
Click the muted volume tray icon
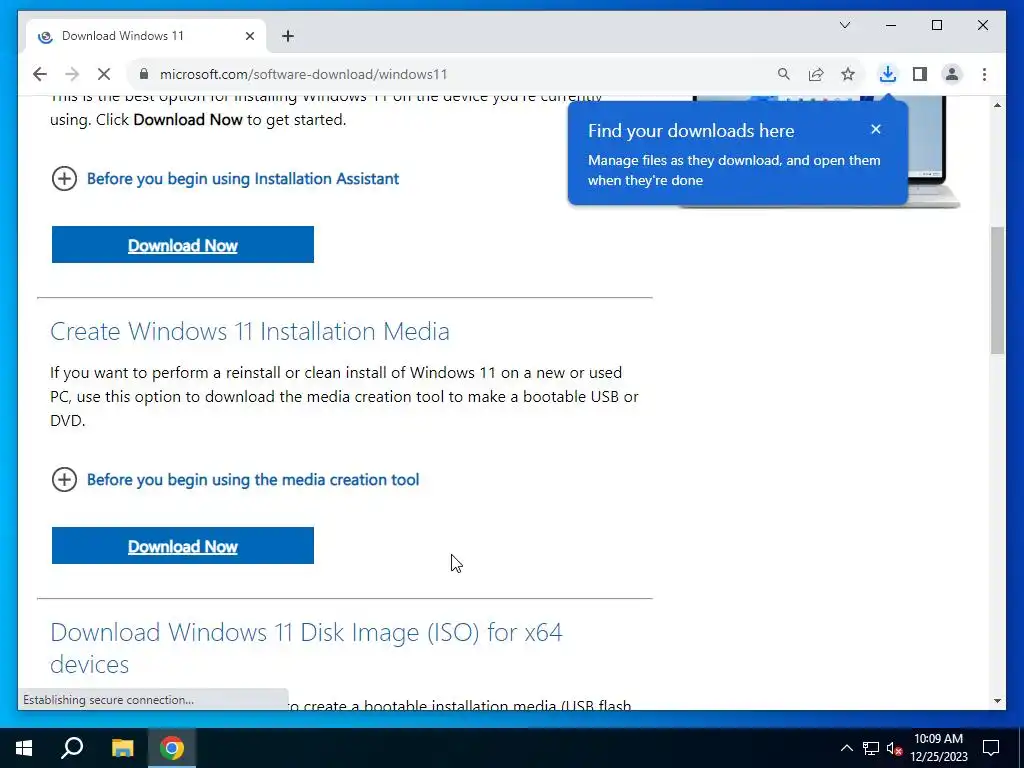(x=894, y=748)
